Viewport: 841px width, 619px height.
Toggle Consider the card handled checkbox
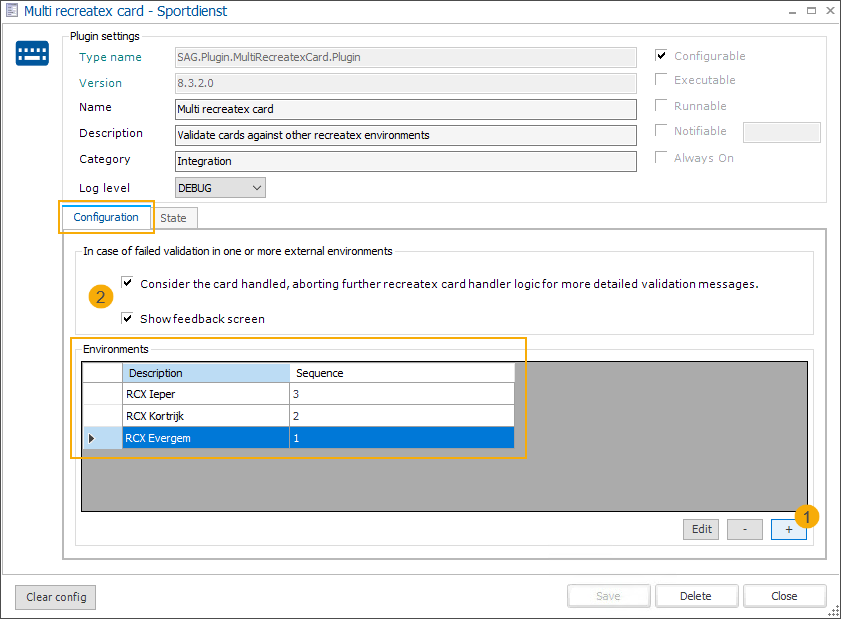pyautogui.click(x=127, y=283)
